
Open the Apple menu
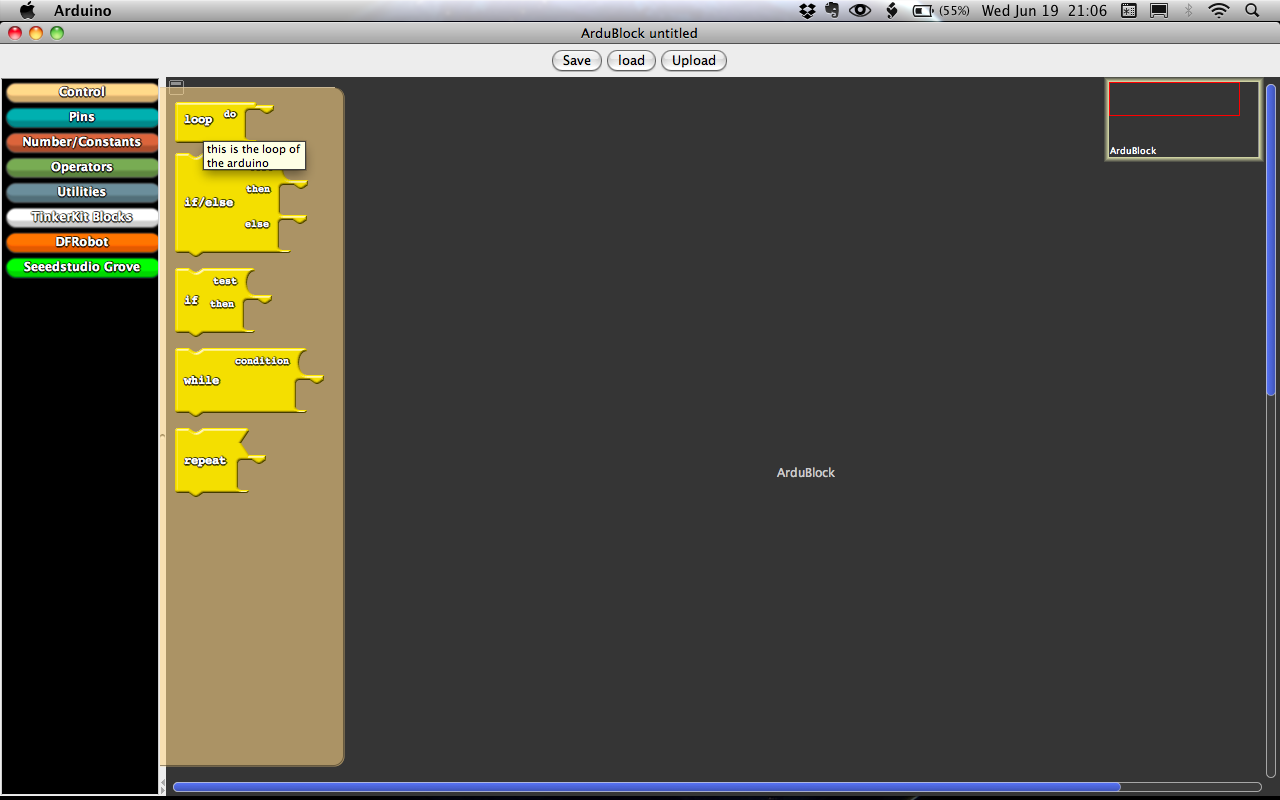[x=28, y=10]
